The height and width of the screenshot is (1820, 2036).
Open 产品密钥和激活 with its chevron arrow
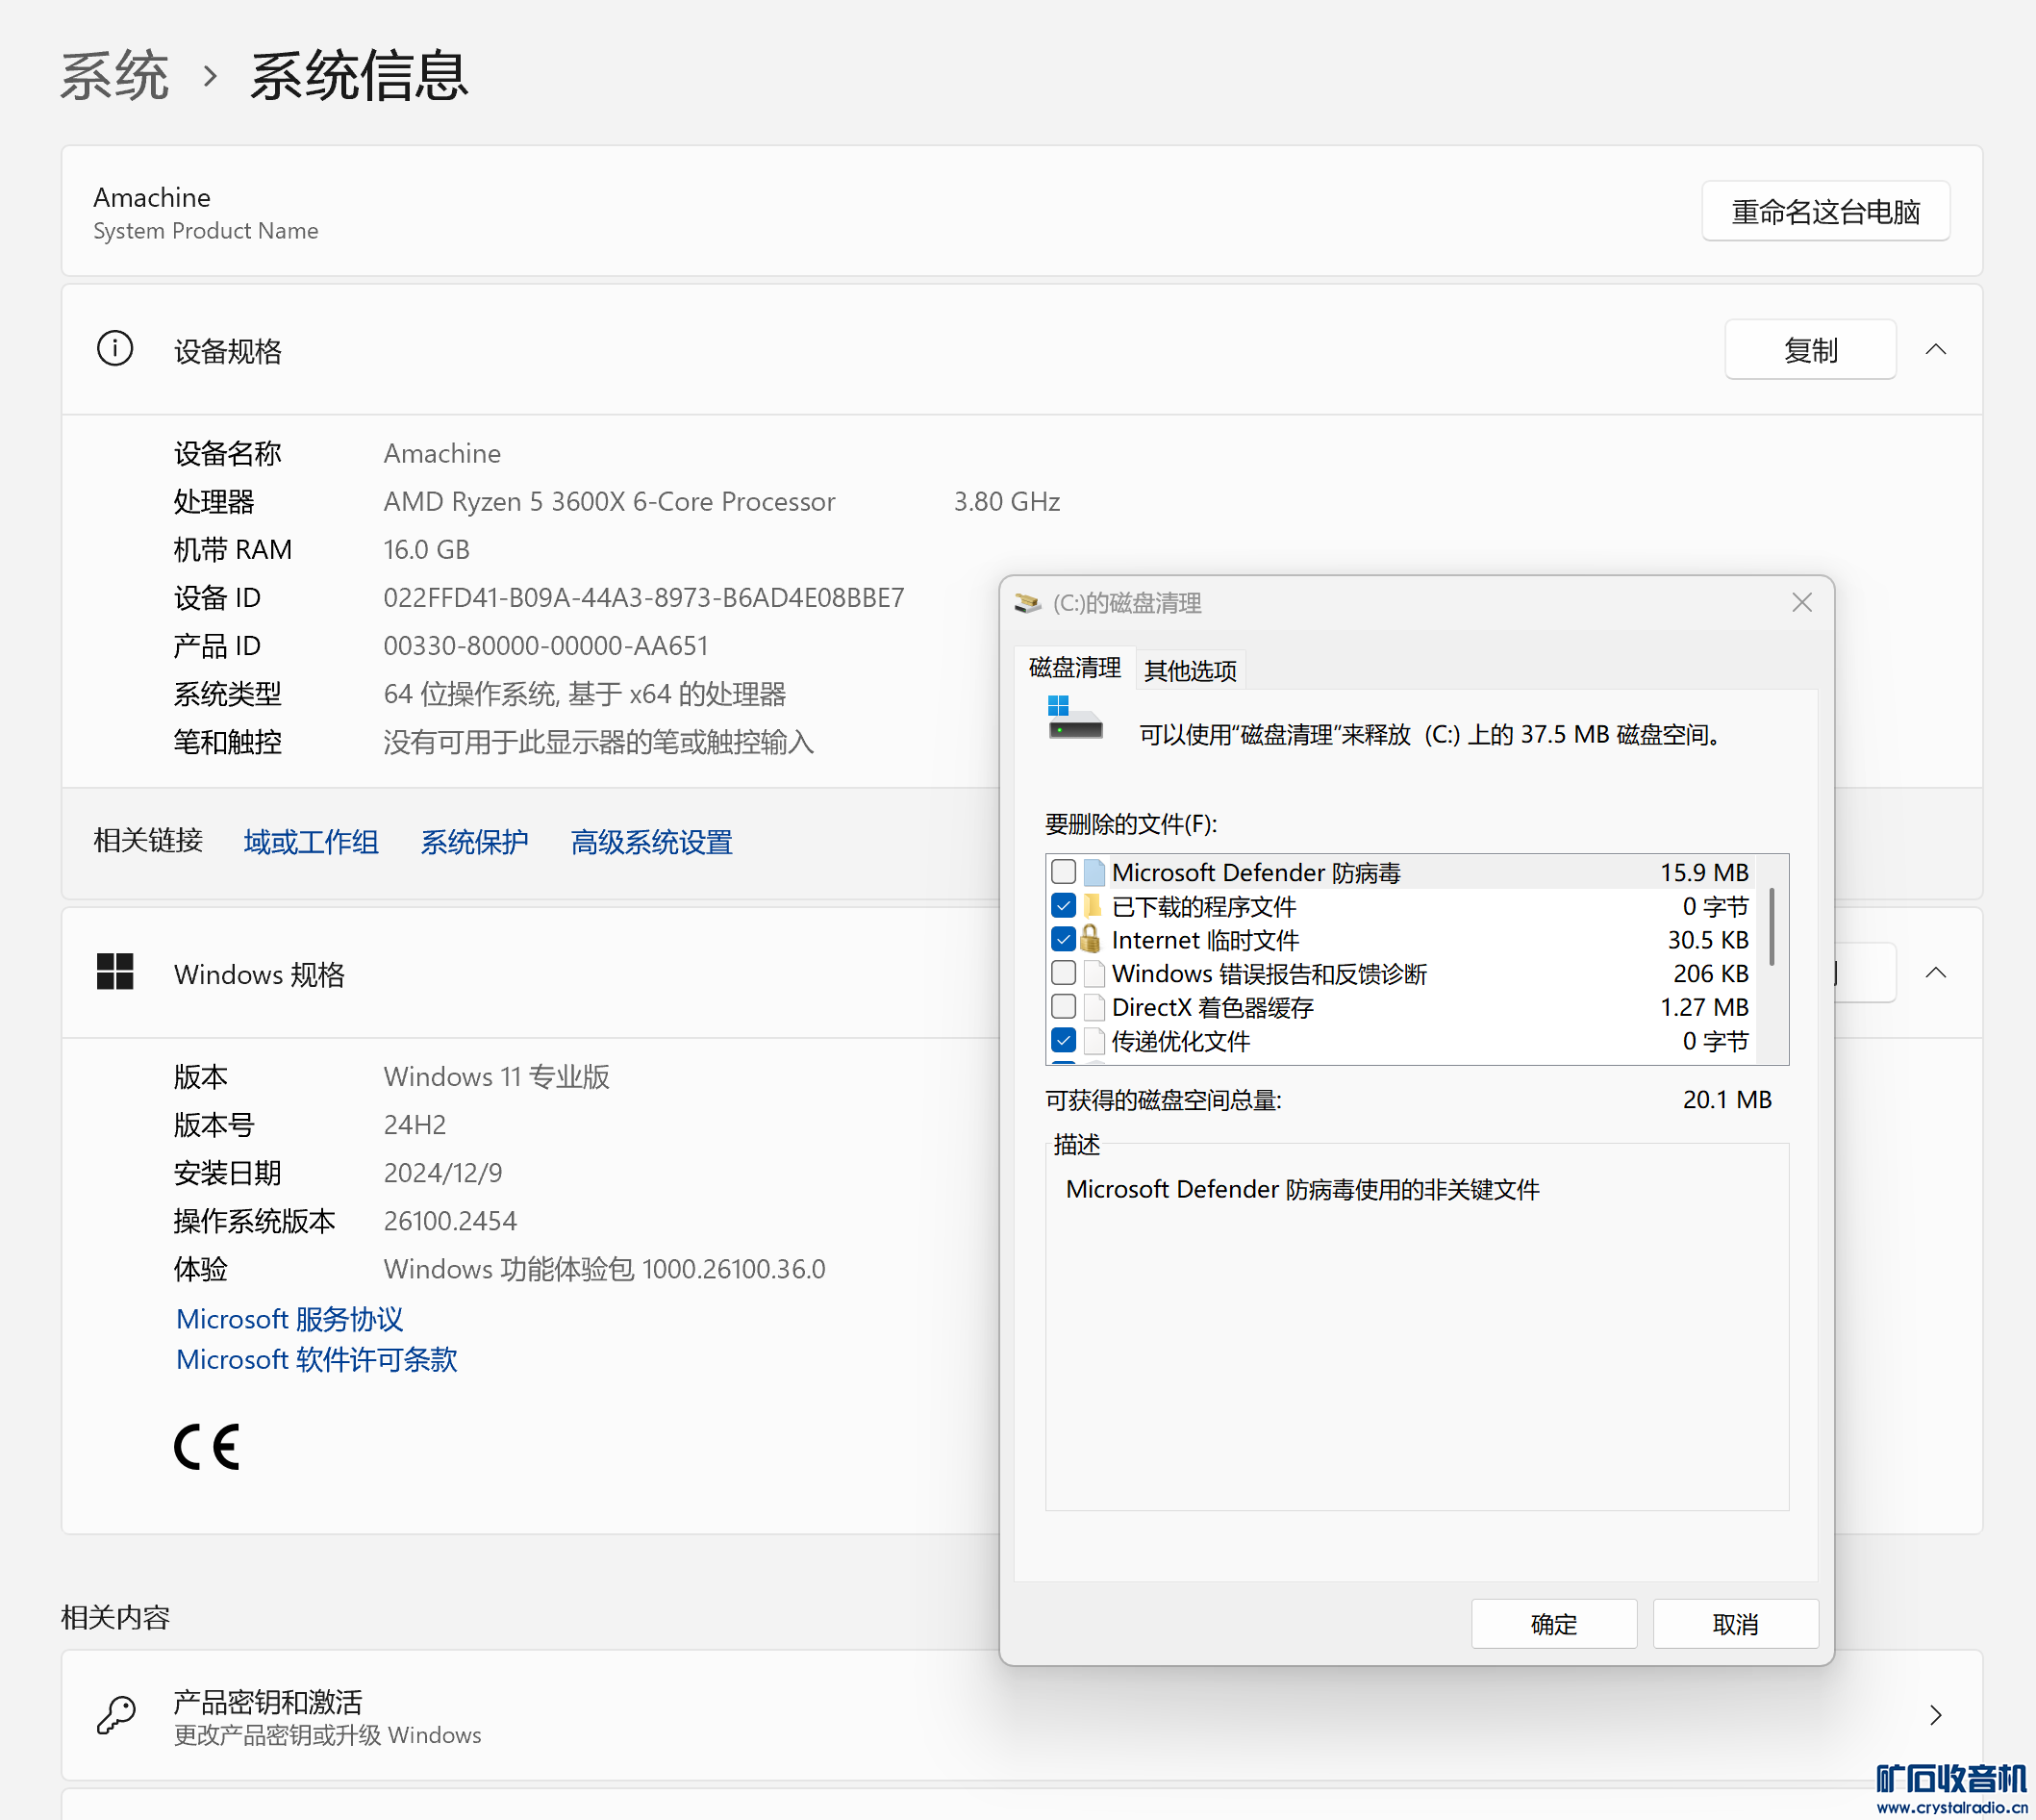click(1935, 1715)
